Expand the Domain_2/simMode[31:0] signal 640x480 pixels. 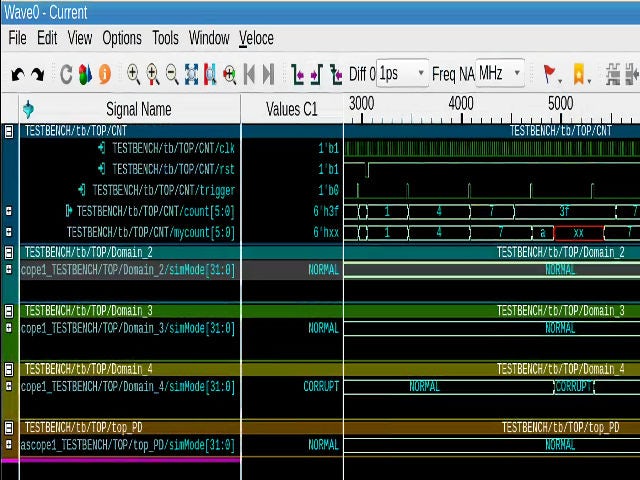click(x=9, y=269)
